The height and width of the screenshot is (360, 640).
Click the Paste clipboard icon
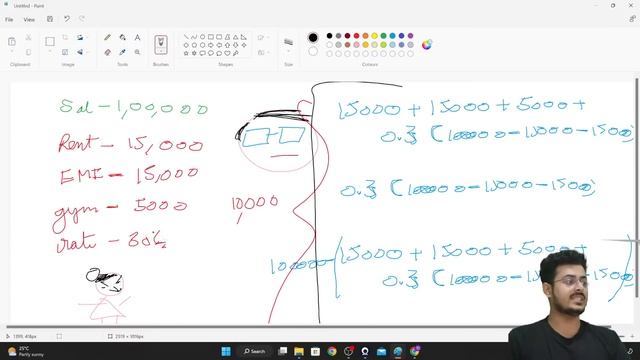coord(12,41)
